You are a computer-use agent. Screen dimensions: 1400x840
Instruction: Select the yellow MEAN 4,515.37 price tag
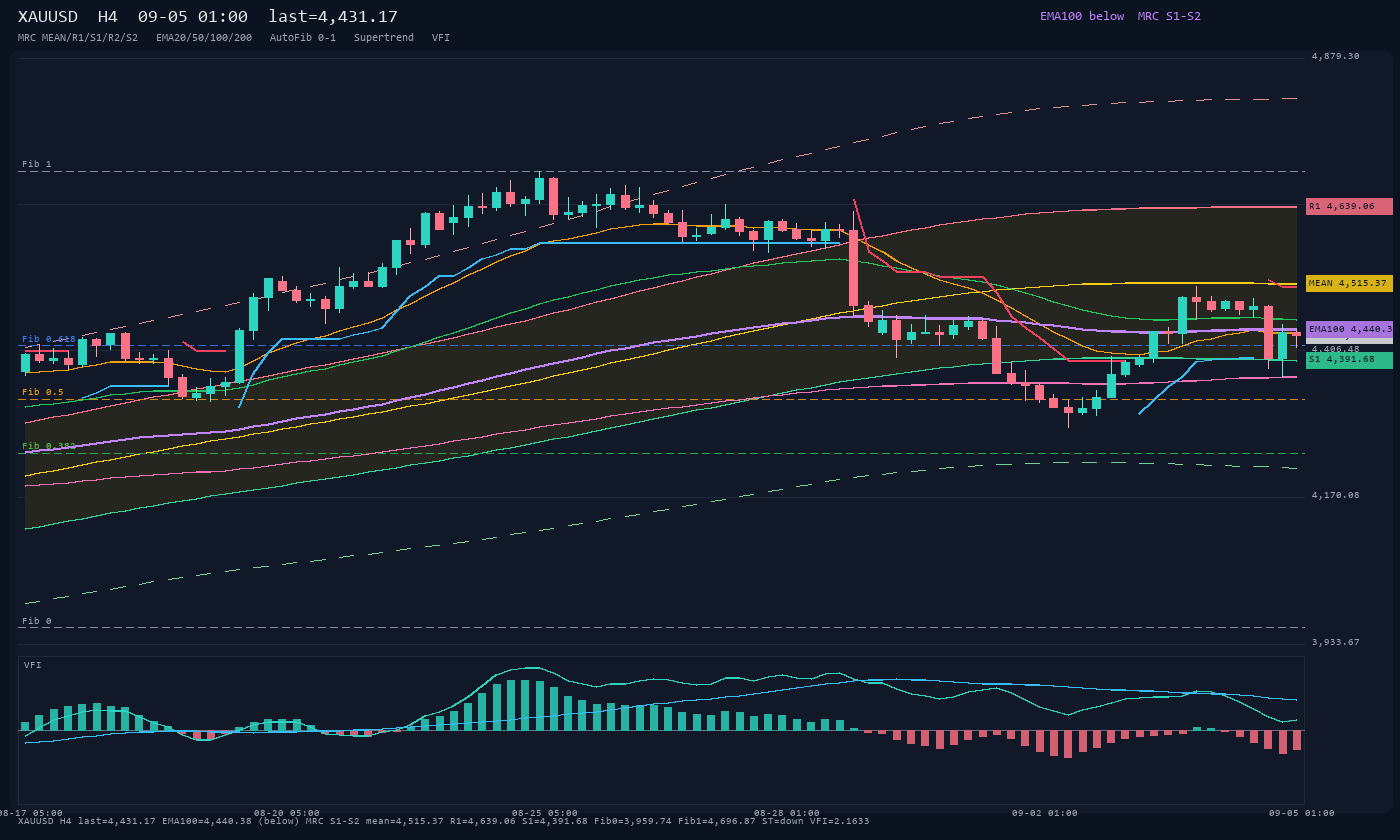[1349, 284]
